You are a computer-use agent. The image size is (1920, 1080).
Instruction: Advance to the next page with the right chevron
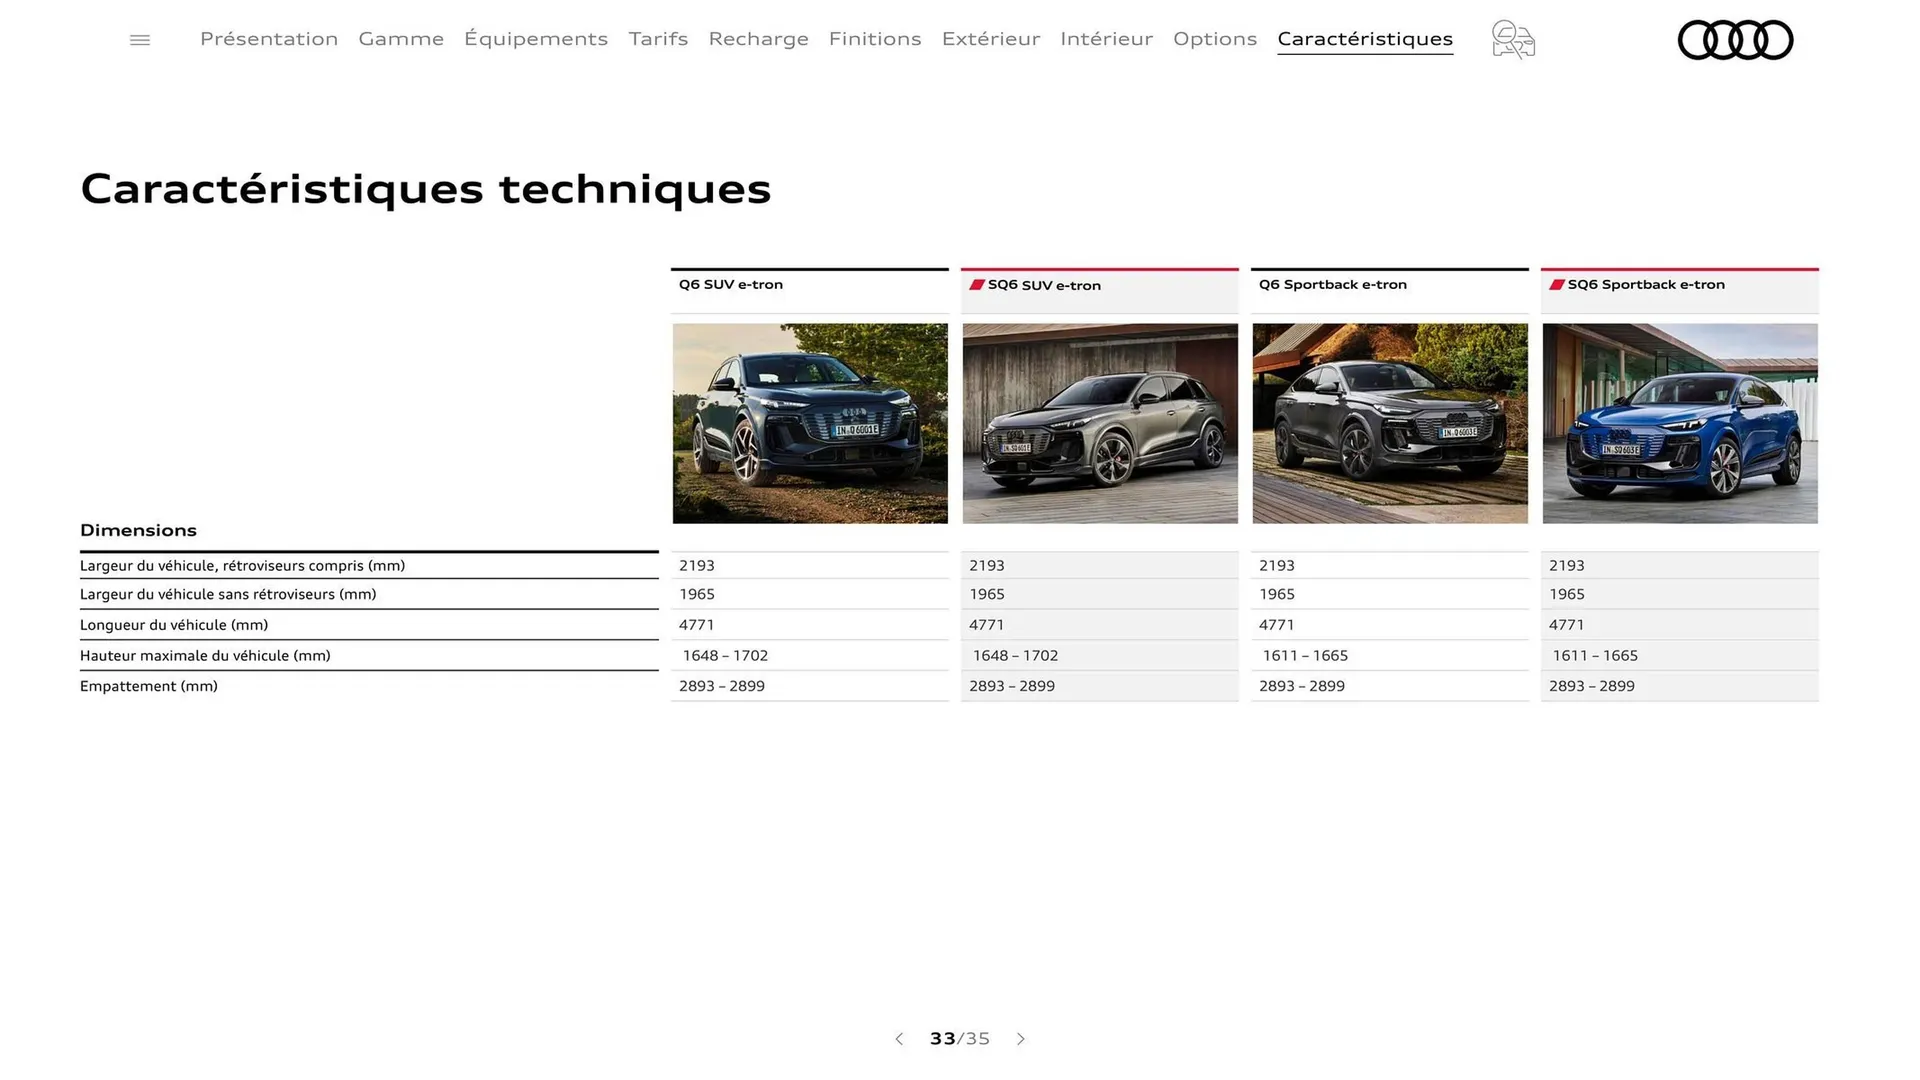(1021, 1039)
